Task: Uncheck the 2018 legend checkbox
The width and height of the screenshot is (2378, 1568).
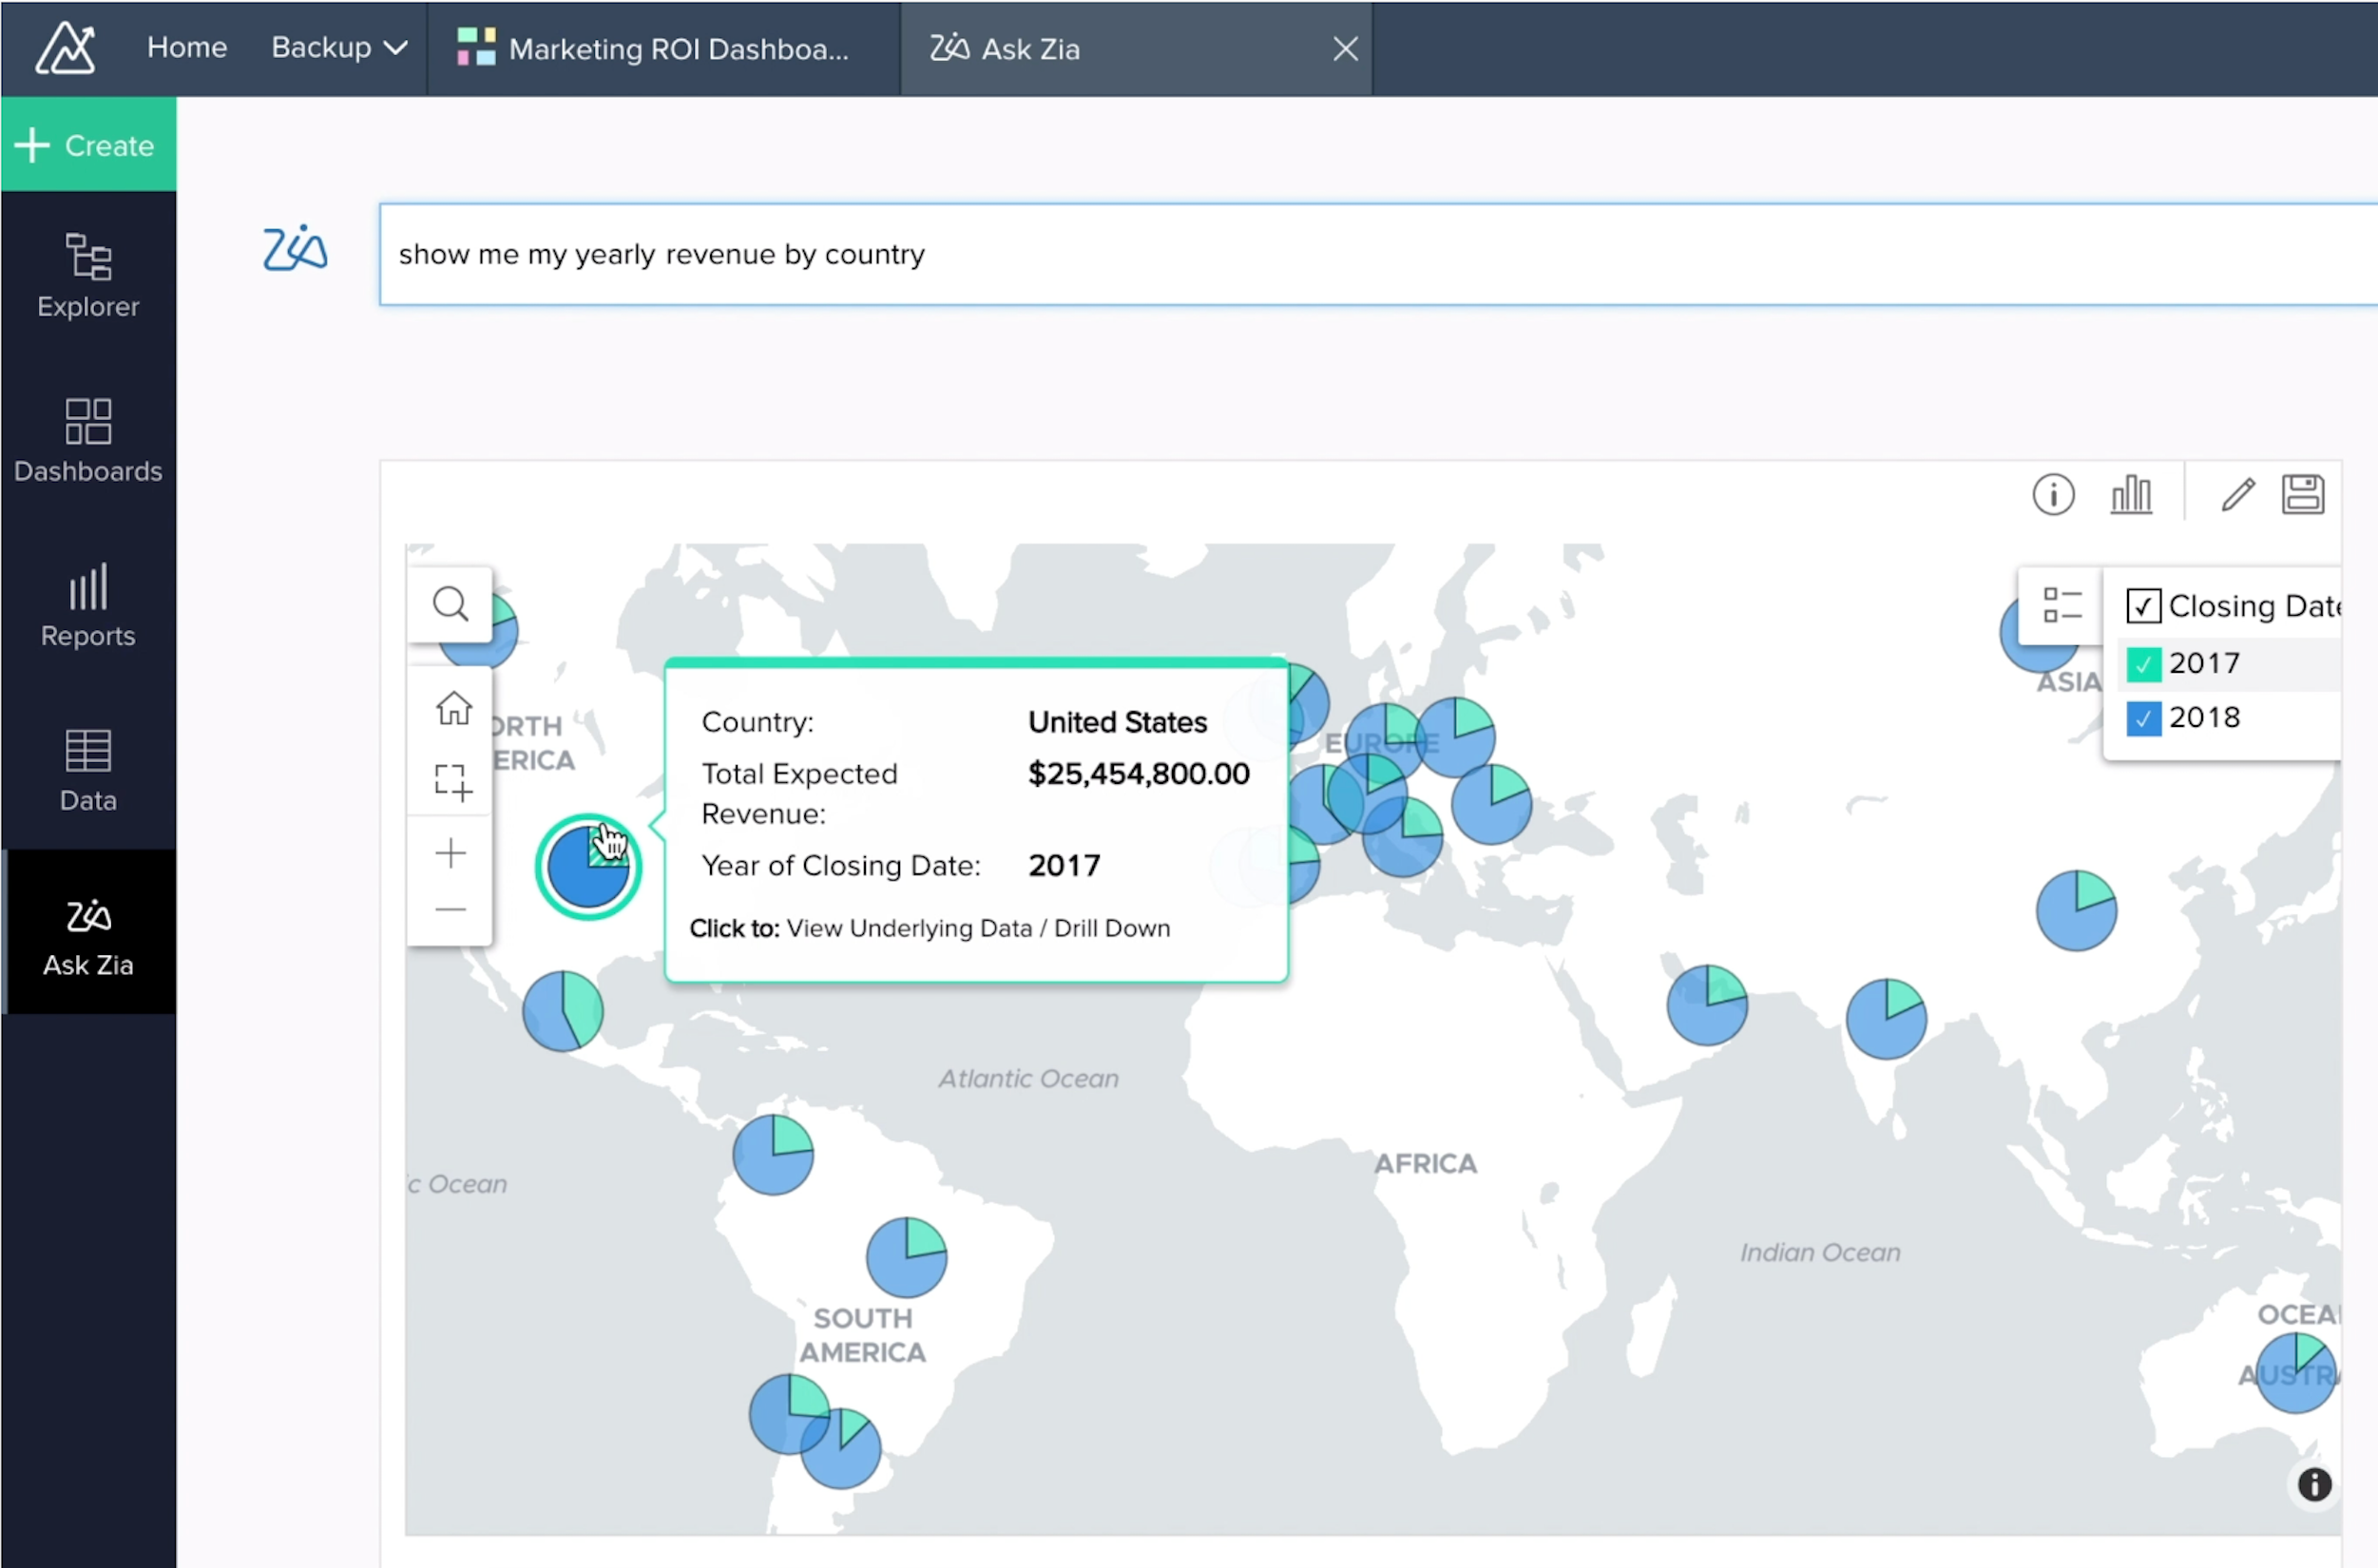Action: point(2142,718)
